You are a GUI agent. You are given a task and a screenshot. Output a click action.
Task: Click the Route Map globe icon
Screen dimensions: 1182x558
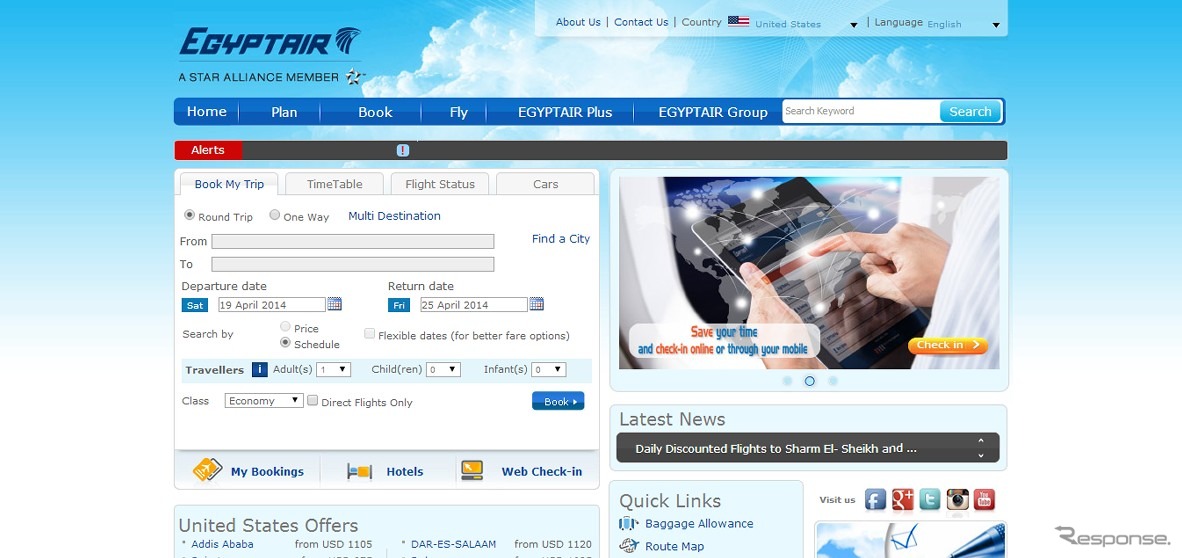(629, 546)
